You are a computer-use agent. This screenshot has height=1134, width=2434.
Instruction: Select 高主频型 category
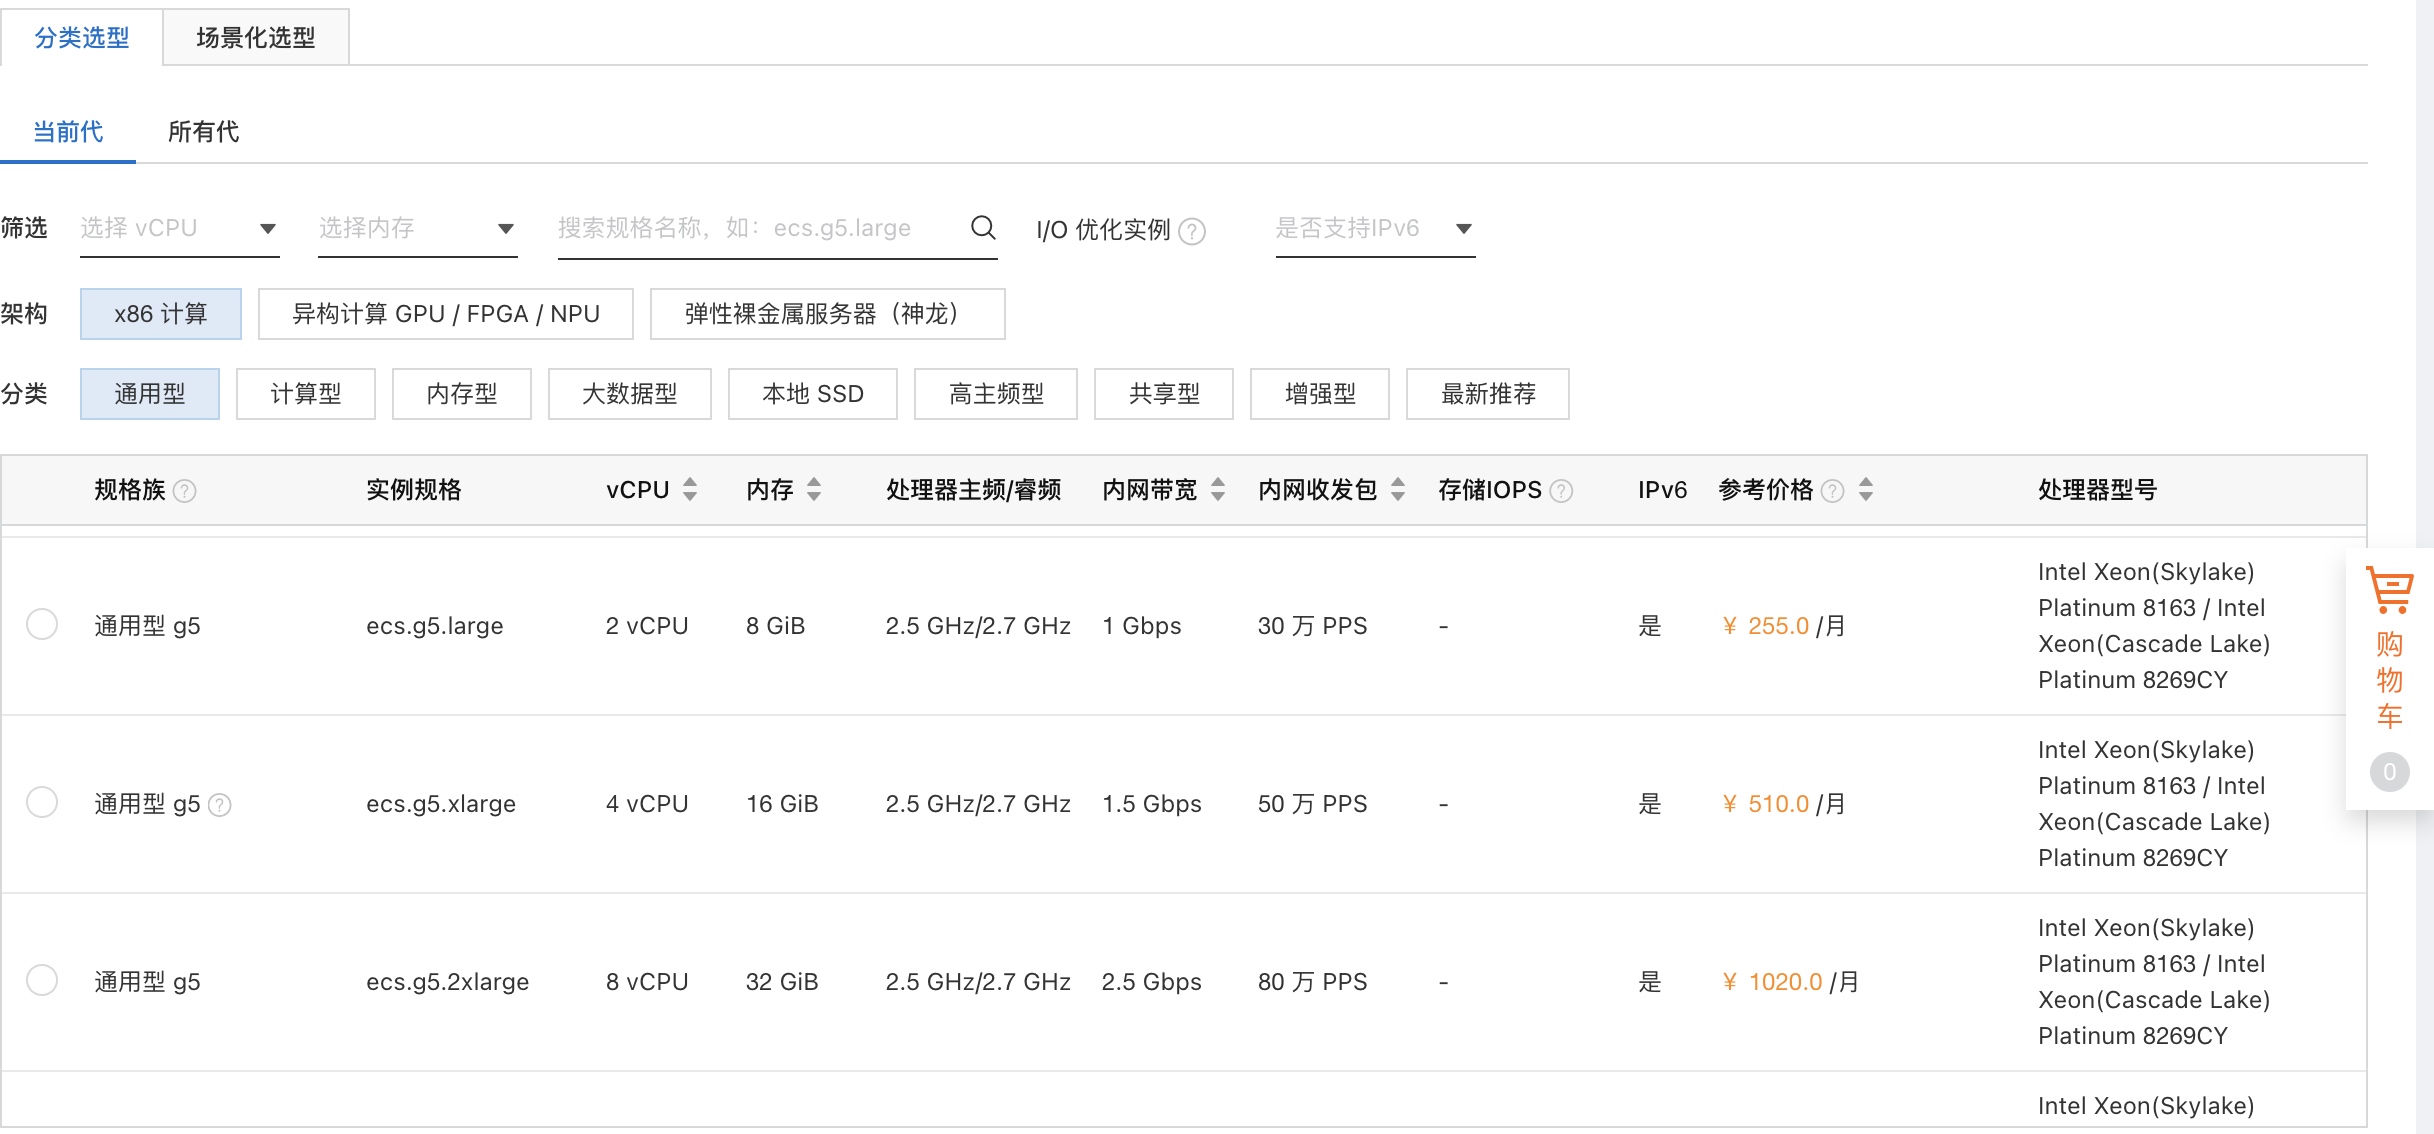pos(996,394)
